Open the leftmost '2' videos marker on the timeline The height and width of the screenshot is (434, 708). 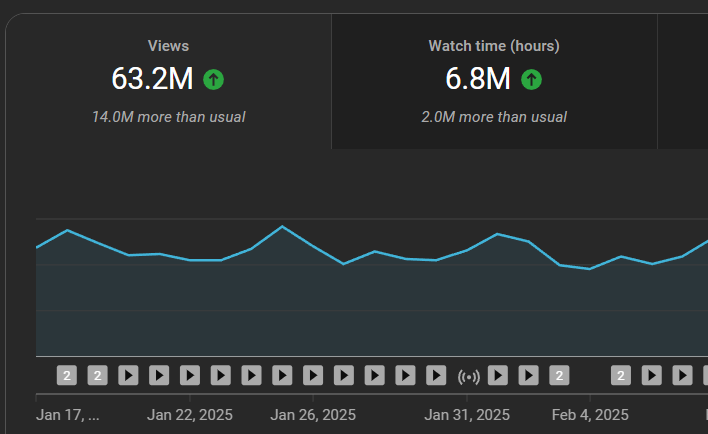pos(67,375)
